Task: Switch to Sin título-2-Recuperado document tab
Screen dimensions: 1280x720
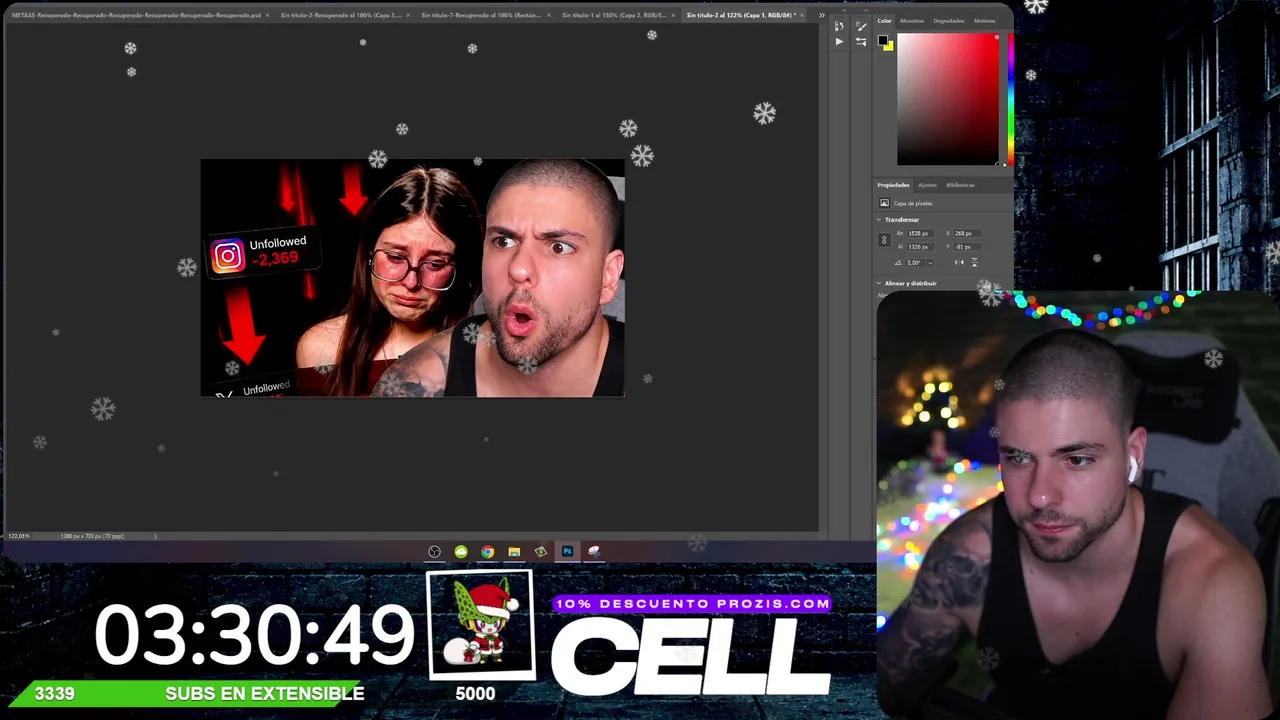Action: pos(341,15)
